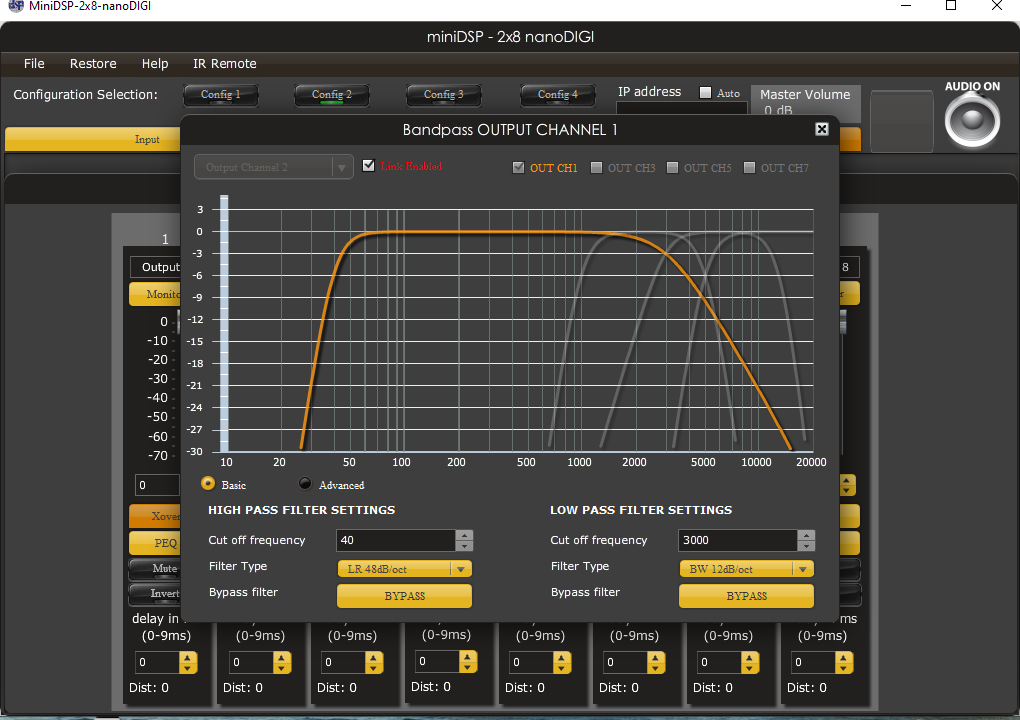Image resolution: width=1020 pixels, height=720 pixels.
Task: Toggle the Link Enabled checkbox
Action: coord(369,165)
